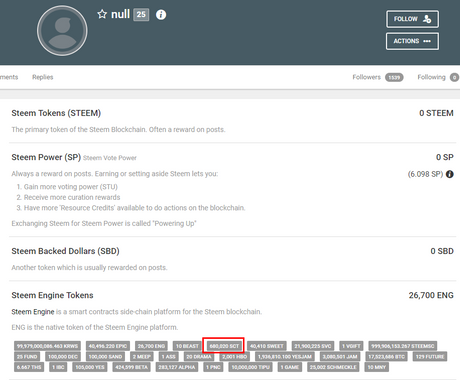
Task: Select the 3,080,501 JAM token badge
Action: [340, 357]
